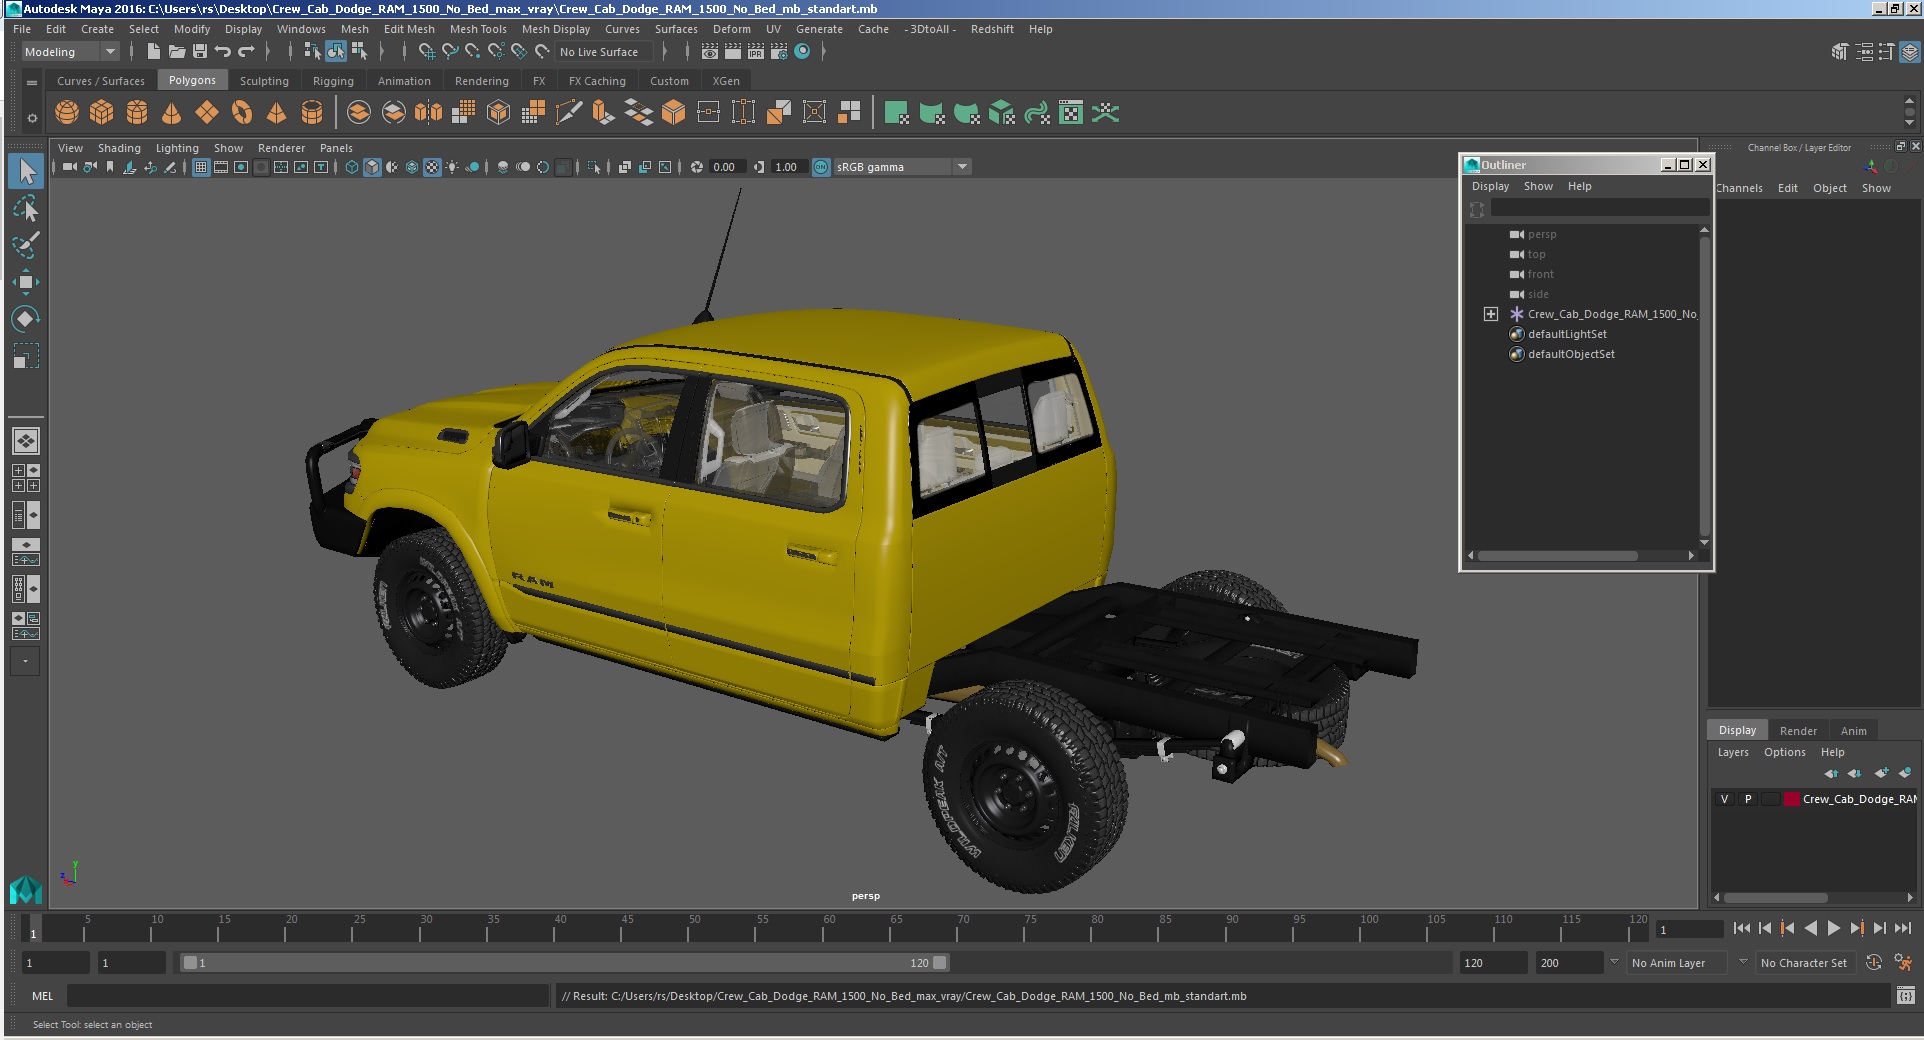Open the shelf tabs menu button
This screenshot has height=1040, width=1924.
pos(32,82)
